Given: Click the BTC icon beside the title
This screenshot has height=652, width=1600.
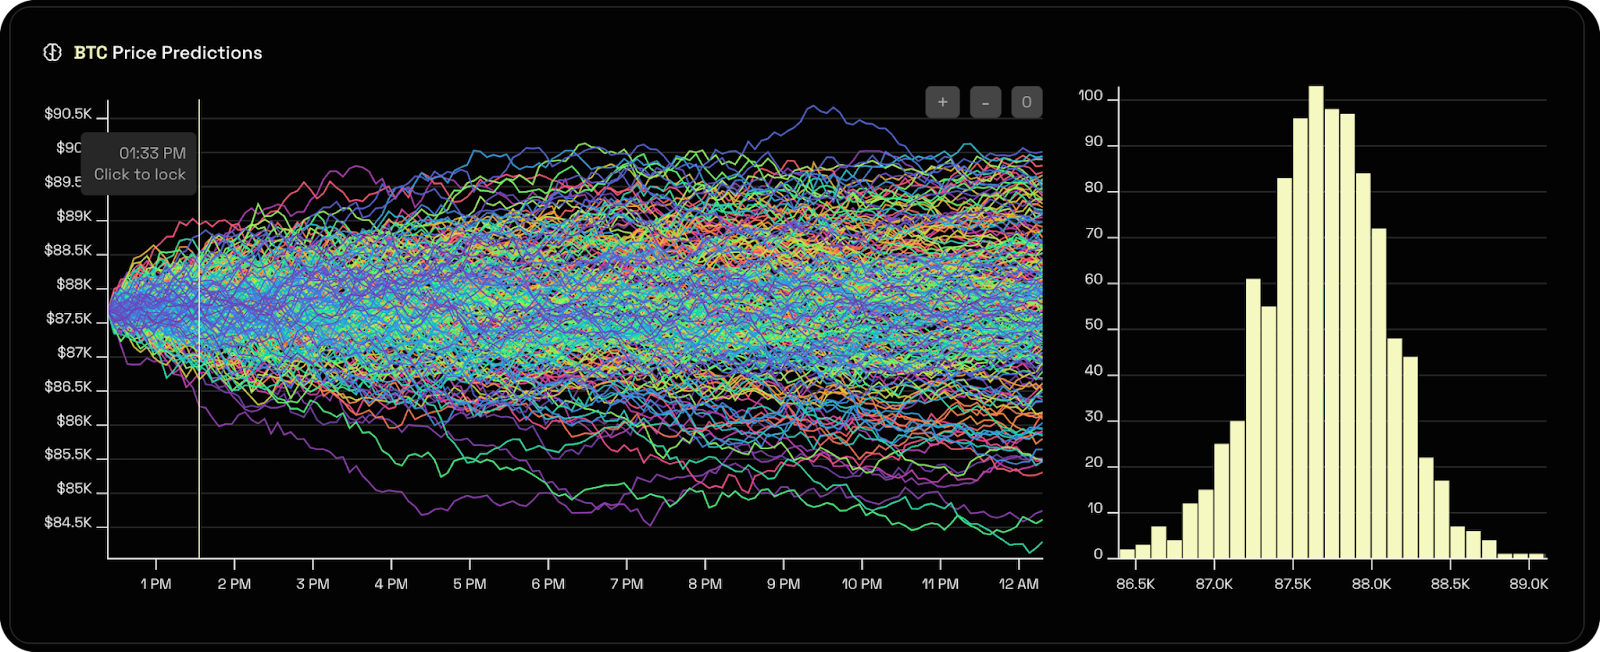Looking at the screenshot, I should point(53,52).
